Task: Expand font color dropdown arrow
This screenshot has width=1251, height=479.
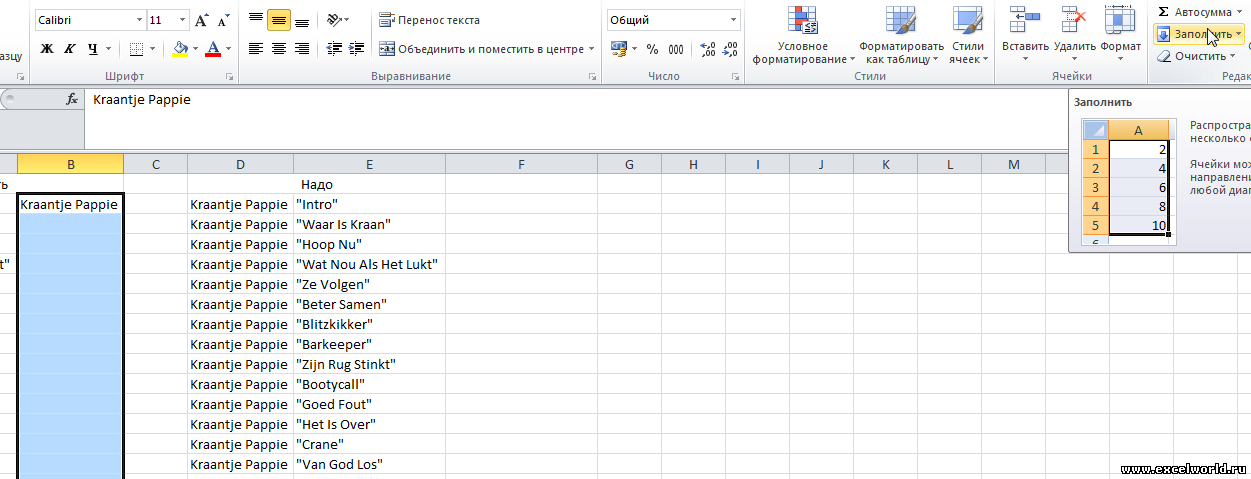Action: pos(228,48)
